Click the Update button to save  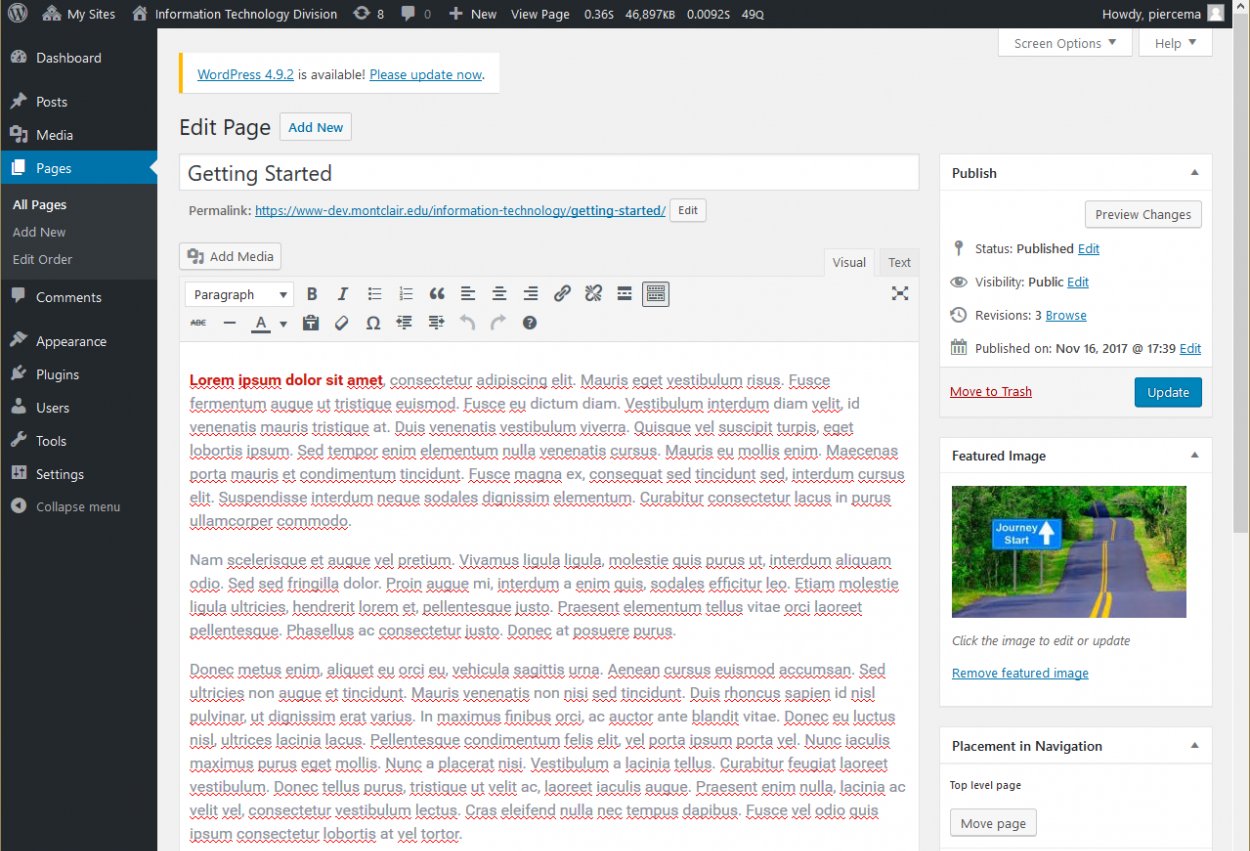[1168, 392]
